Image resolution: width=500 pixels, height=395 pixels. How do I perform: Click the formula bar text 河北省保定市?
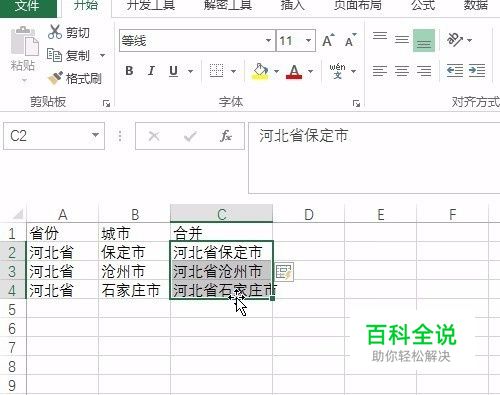pos(303,136)
